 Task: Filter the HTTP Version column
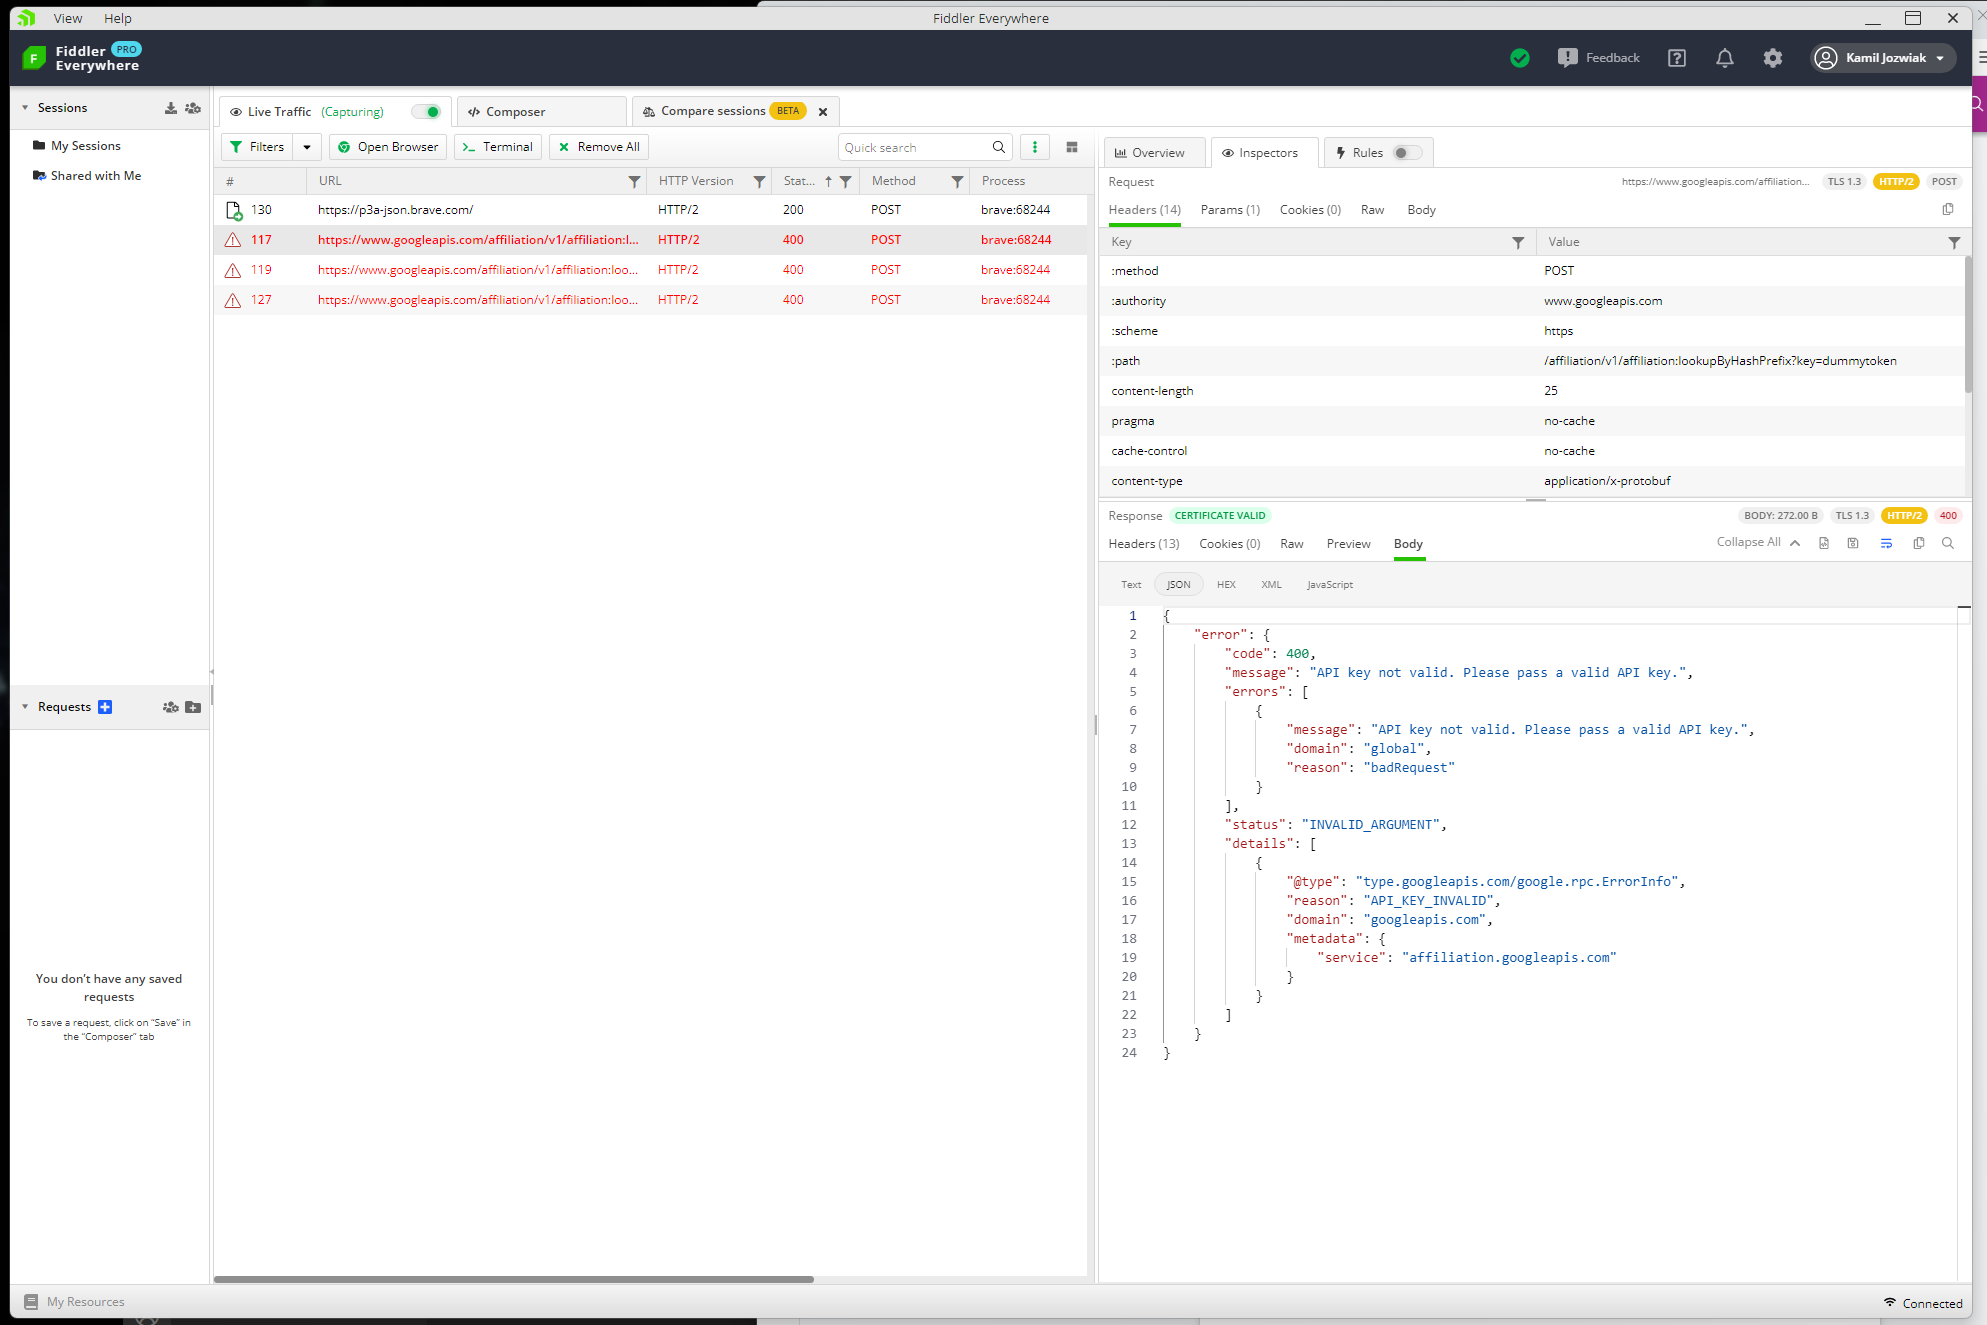[759, 181]
